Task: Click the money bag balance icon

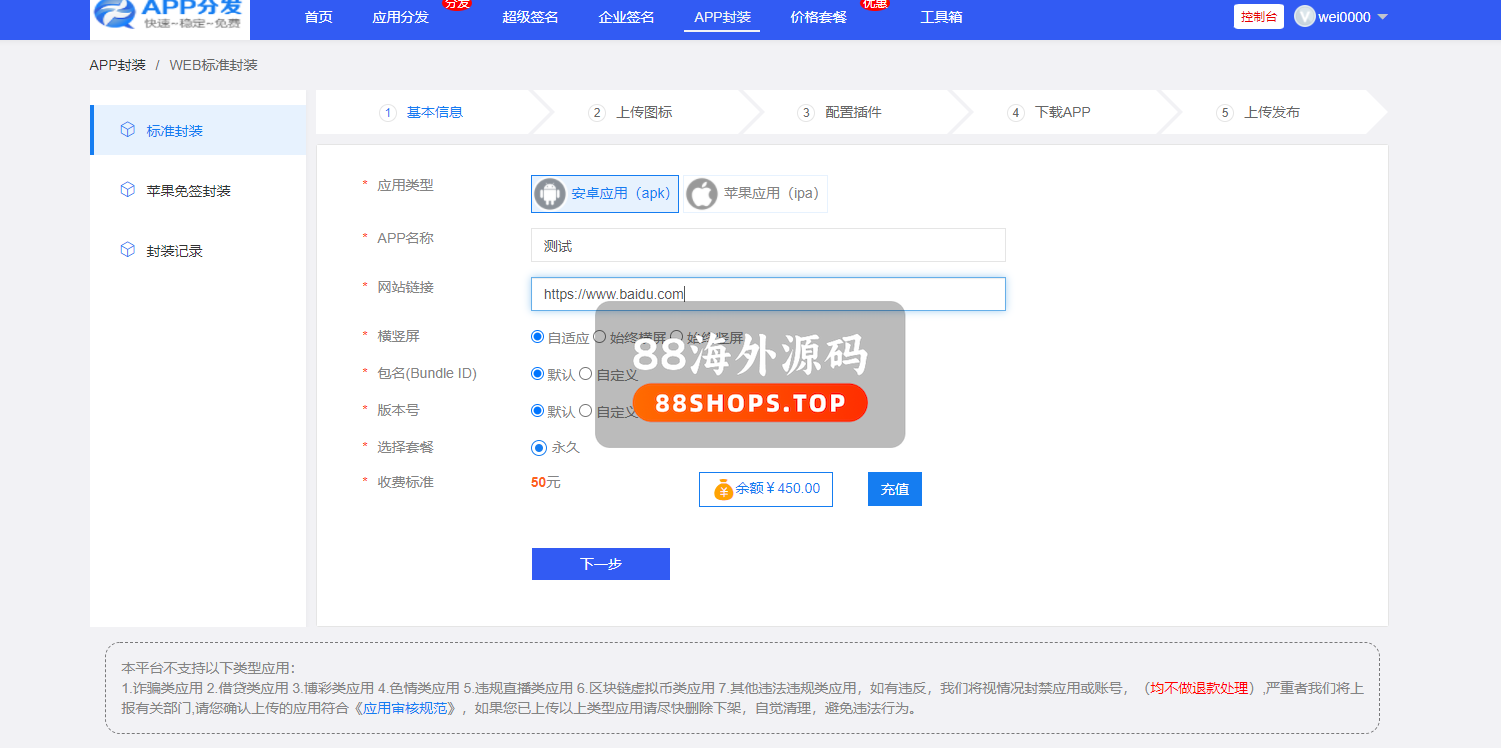Action: [x=723, y=489]
